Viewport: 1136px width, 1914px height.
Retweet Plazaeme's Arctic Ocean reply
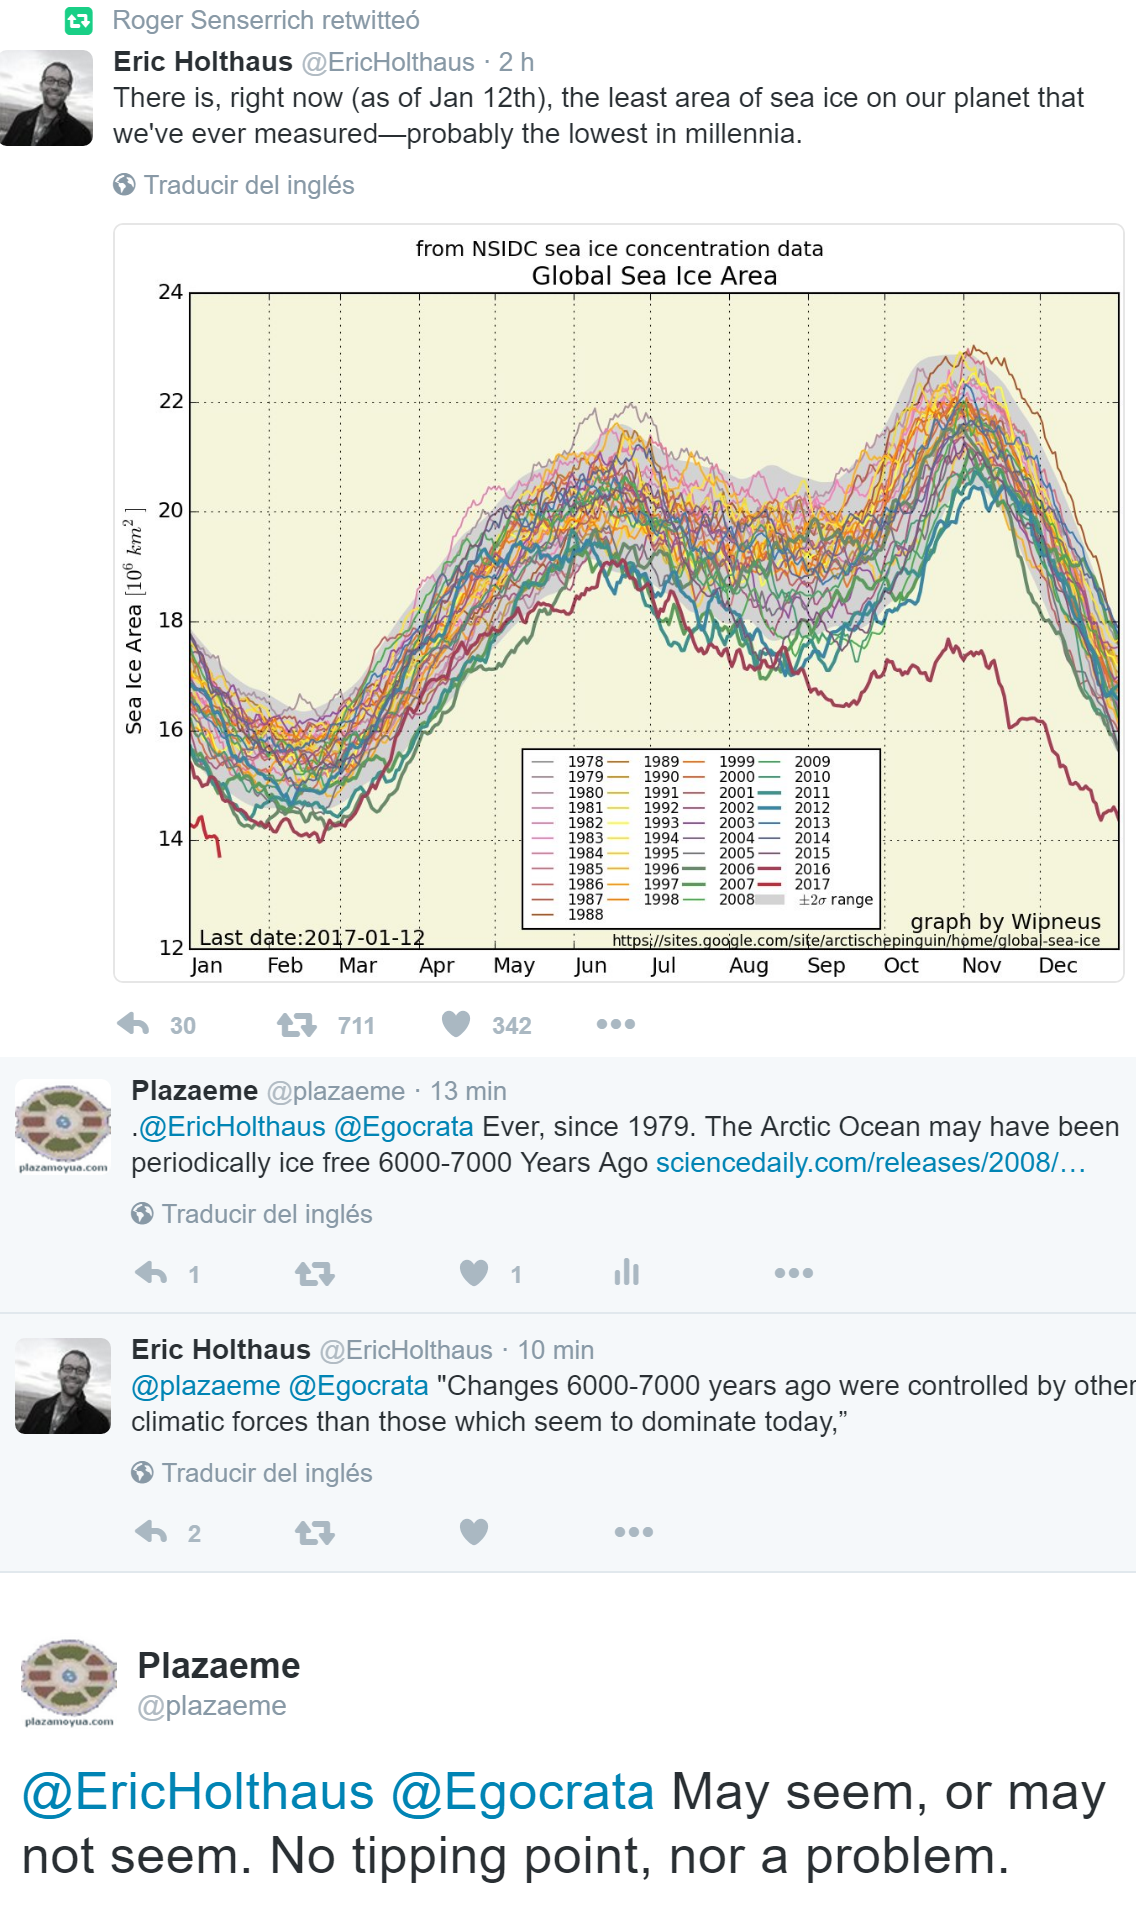315,1273
